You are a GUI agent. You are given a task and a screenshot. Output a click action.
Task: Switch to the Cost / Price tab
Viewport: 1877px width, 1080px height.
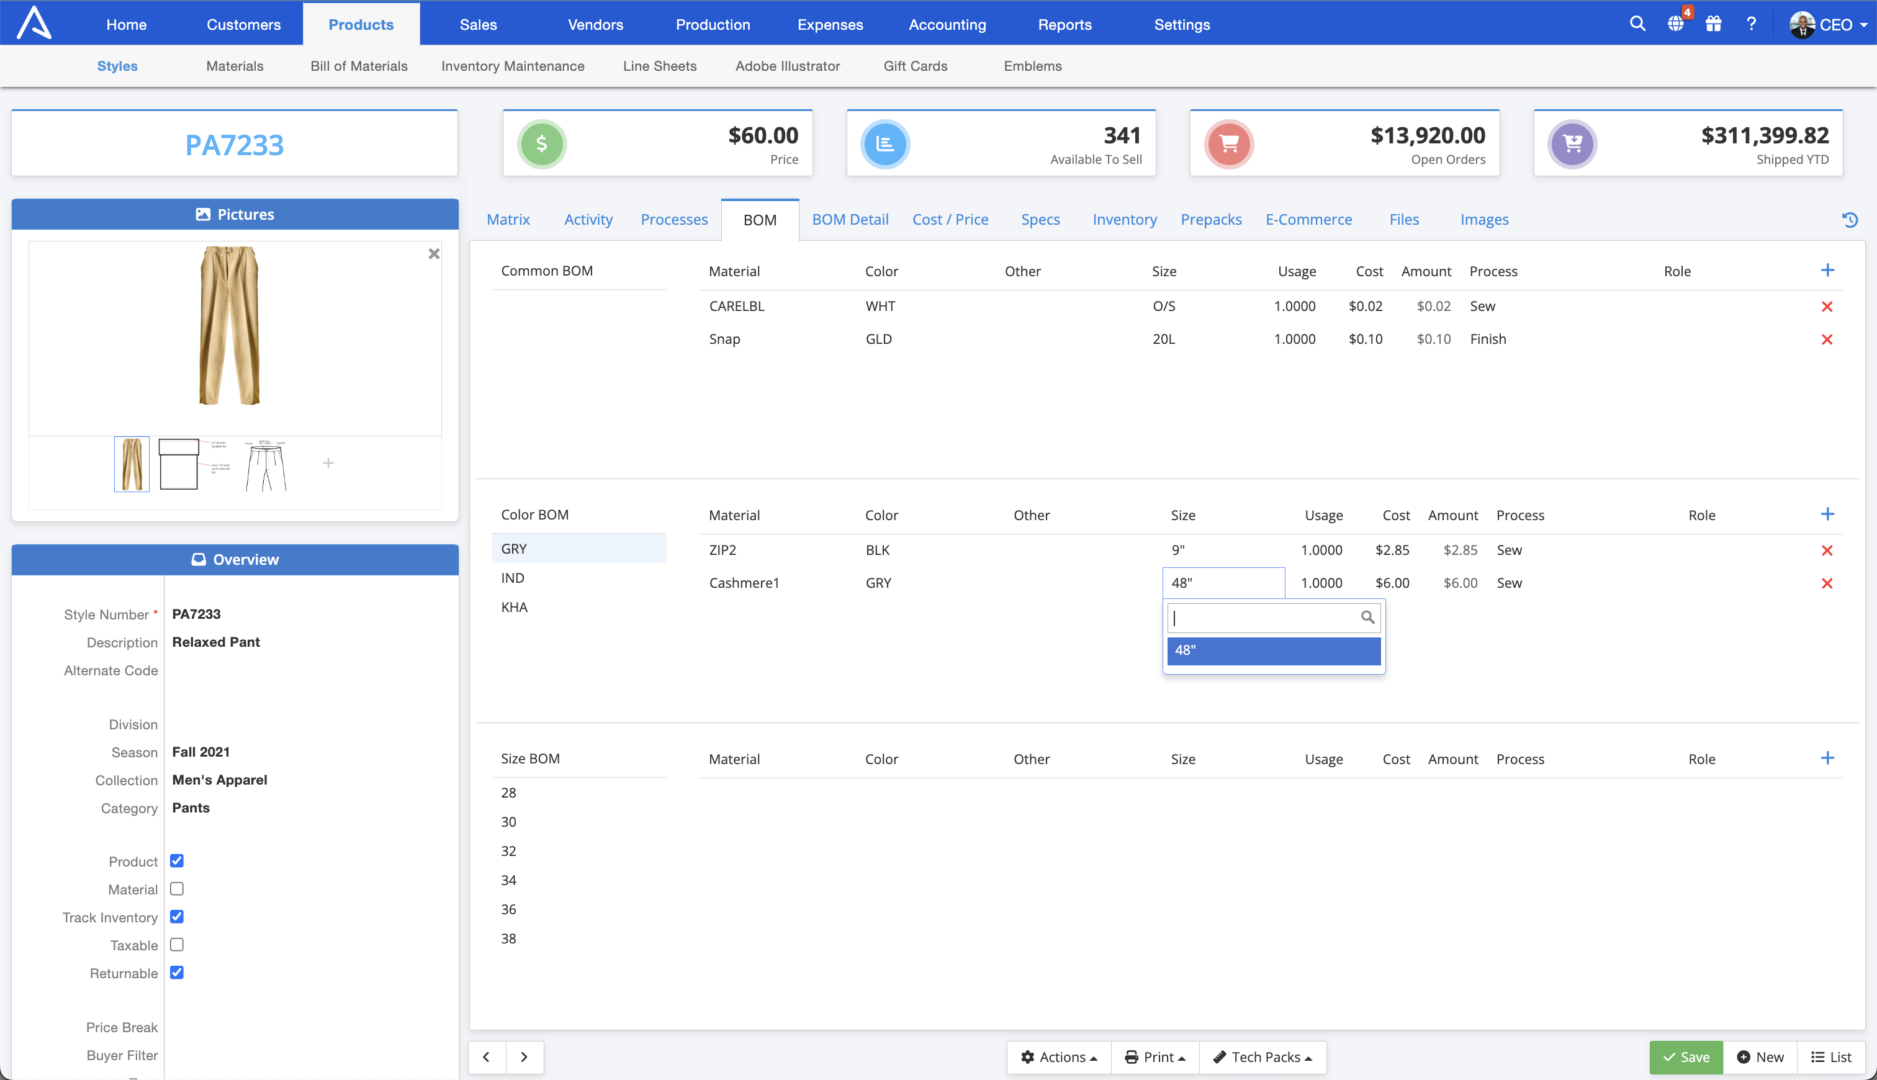pos(949,219)
